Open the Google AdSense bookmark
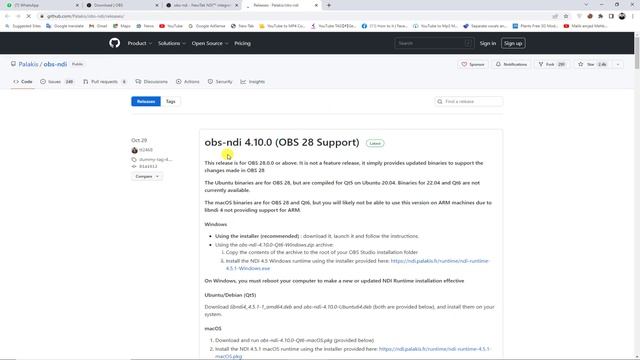Viewport: 640px width, 360px height. pos(207,26)
